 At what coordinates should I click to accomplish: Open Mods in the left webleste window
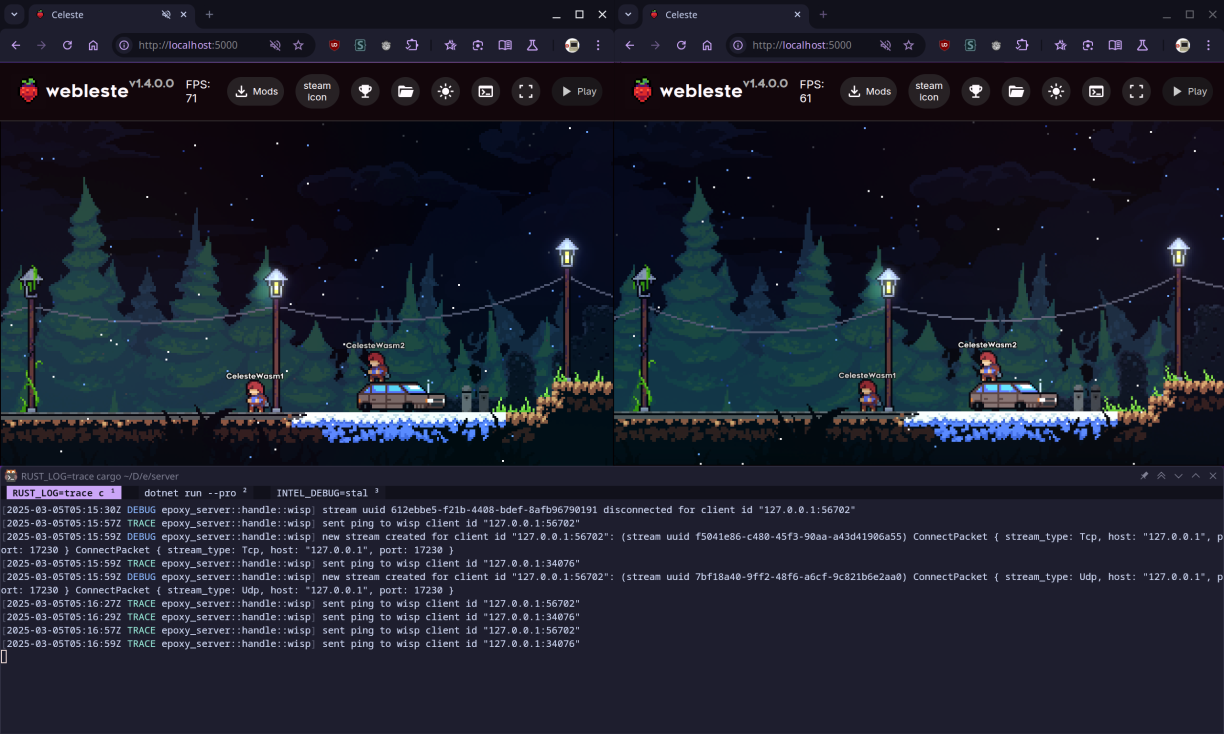coord(255,91)
